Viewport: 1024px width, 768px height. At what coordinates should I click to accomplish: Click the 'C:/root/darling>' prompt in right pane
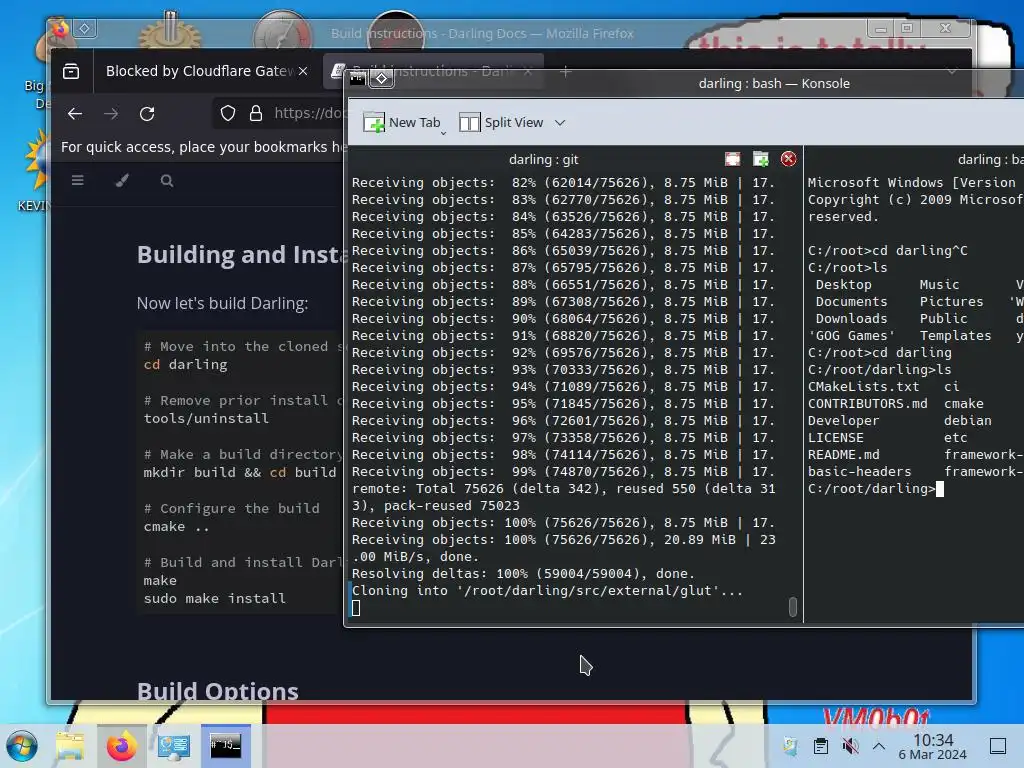pos(871,488)
